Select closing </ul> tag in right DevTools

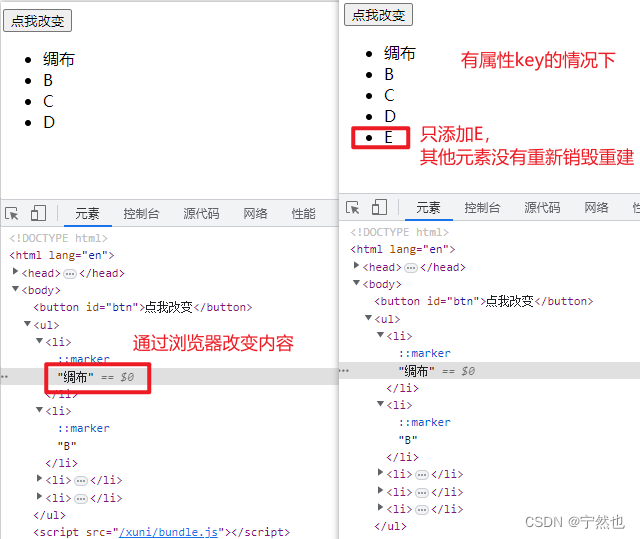390,526
